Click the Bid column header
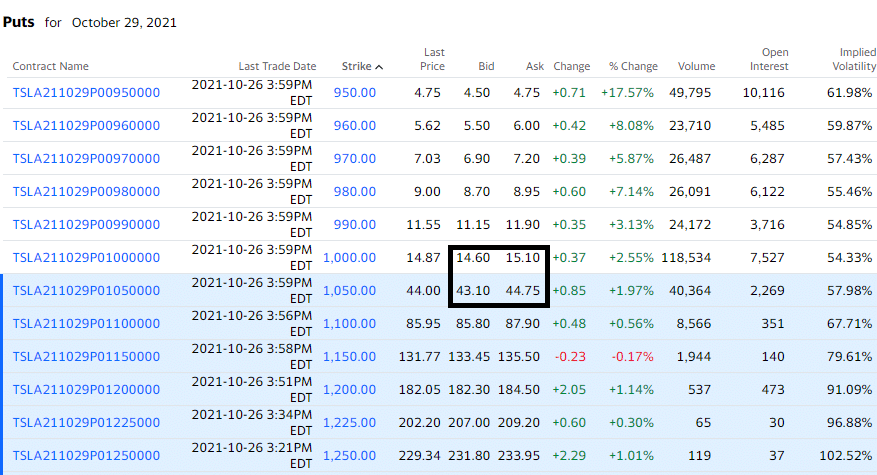This screenshot has height=475, width=877. coord(486,66)
